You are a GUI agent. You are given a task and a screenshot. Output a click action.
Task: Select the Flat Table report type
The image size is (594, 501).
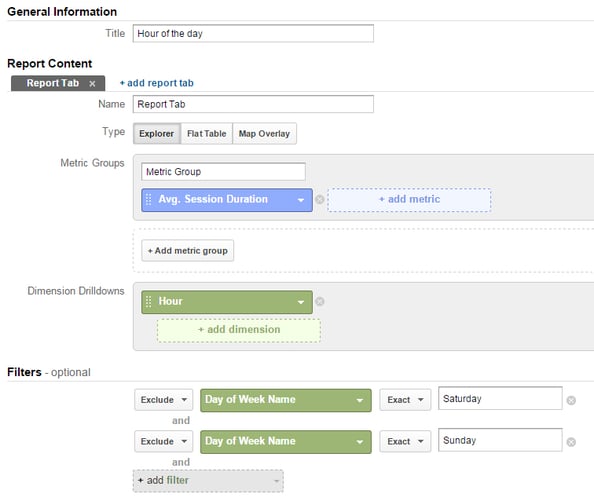206,134
